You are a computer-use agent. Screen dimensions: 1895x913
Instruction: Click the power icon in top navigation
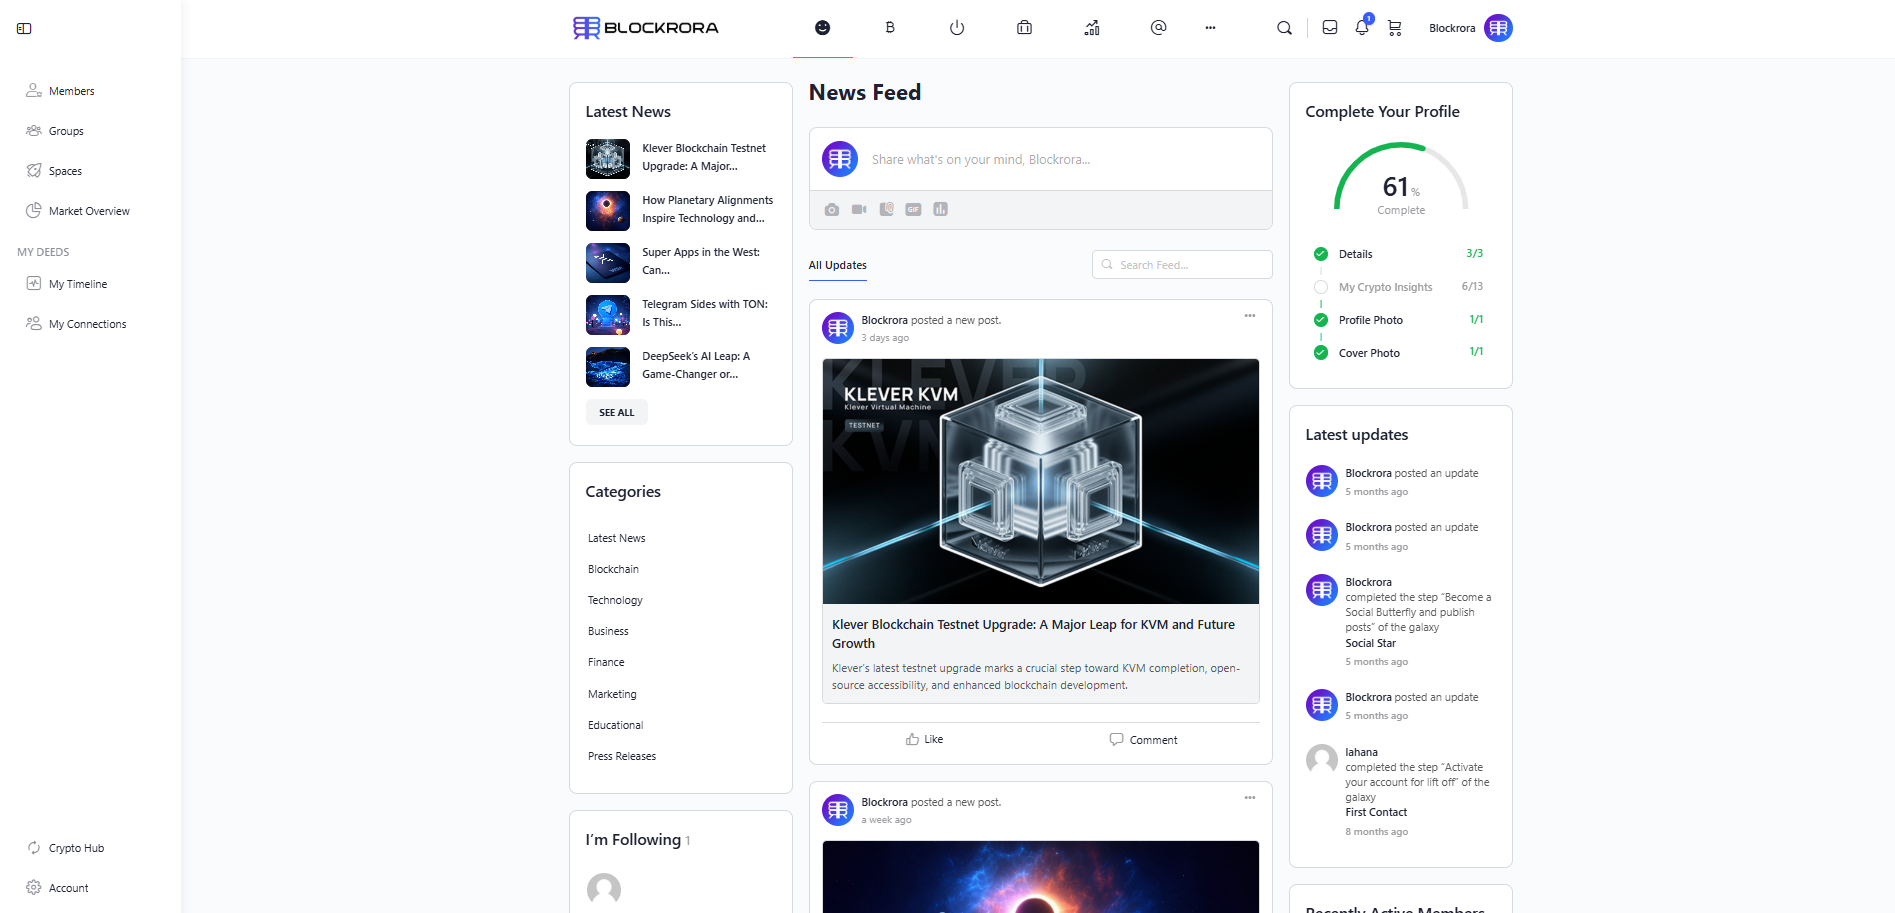[957, 28]
